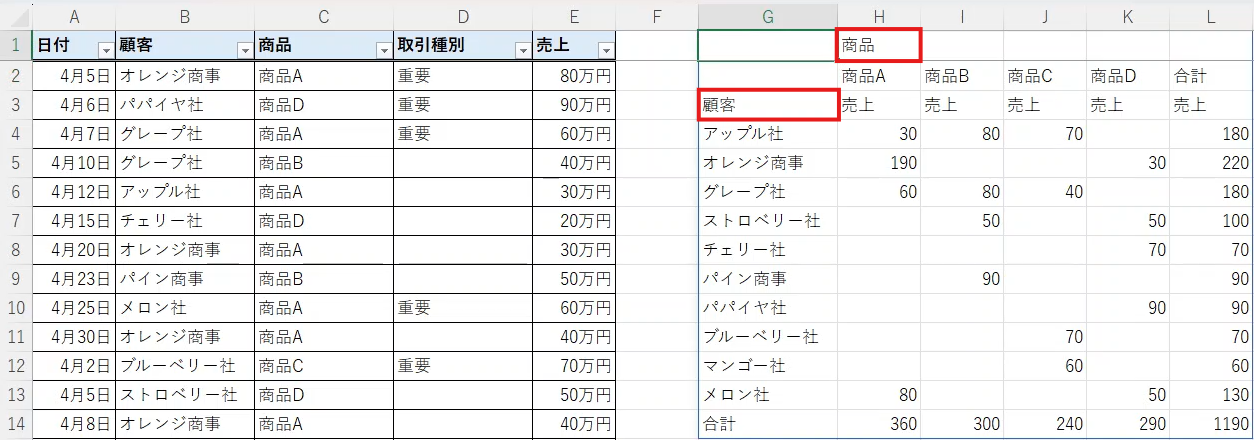This screenshot has width=1254, height=440.
Task: Select column G header
Action: (767, 15)
